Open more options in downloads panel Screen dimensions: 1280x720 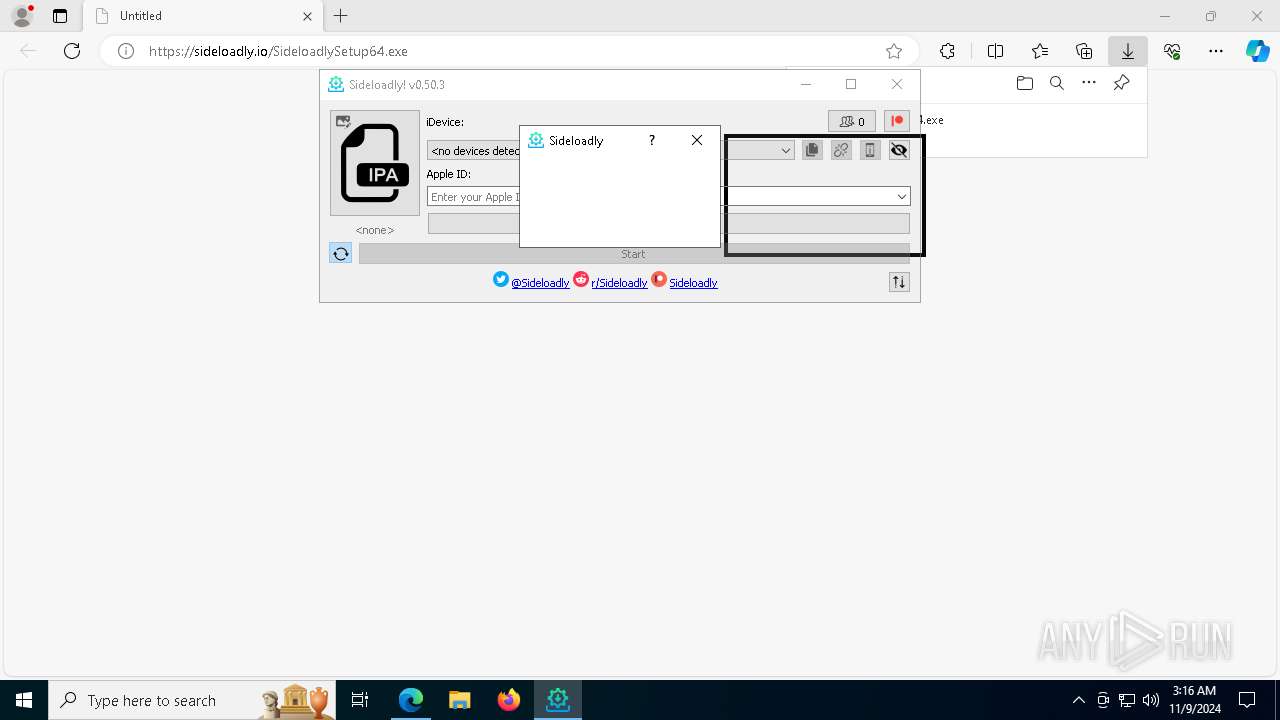(x=1089, y=84)
